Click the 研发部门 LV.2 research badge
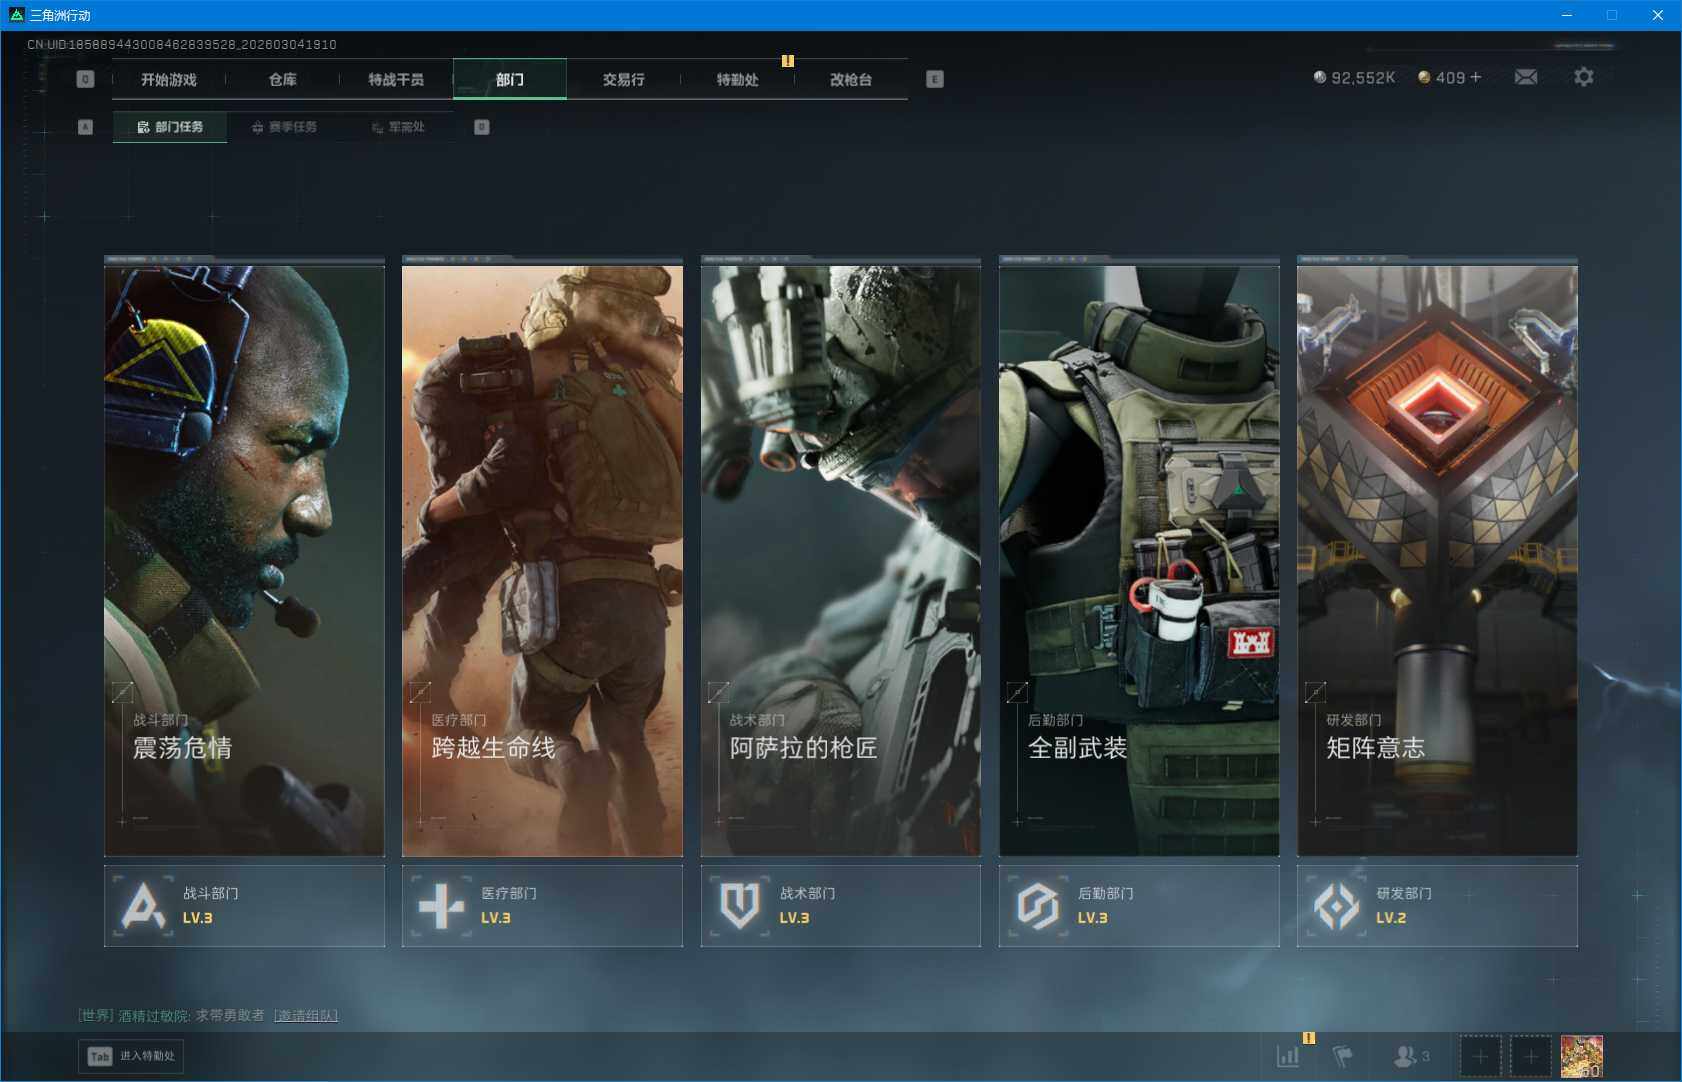1682x1082 pixels. tap(1436, 906)
